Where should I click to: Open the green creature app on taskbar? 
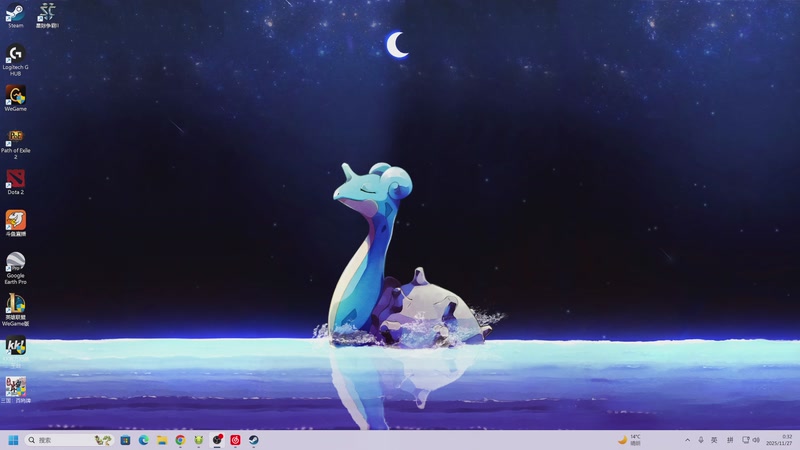point(198,440)
